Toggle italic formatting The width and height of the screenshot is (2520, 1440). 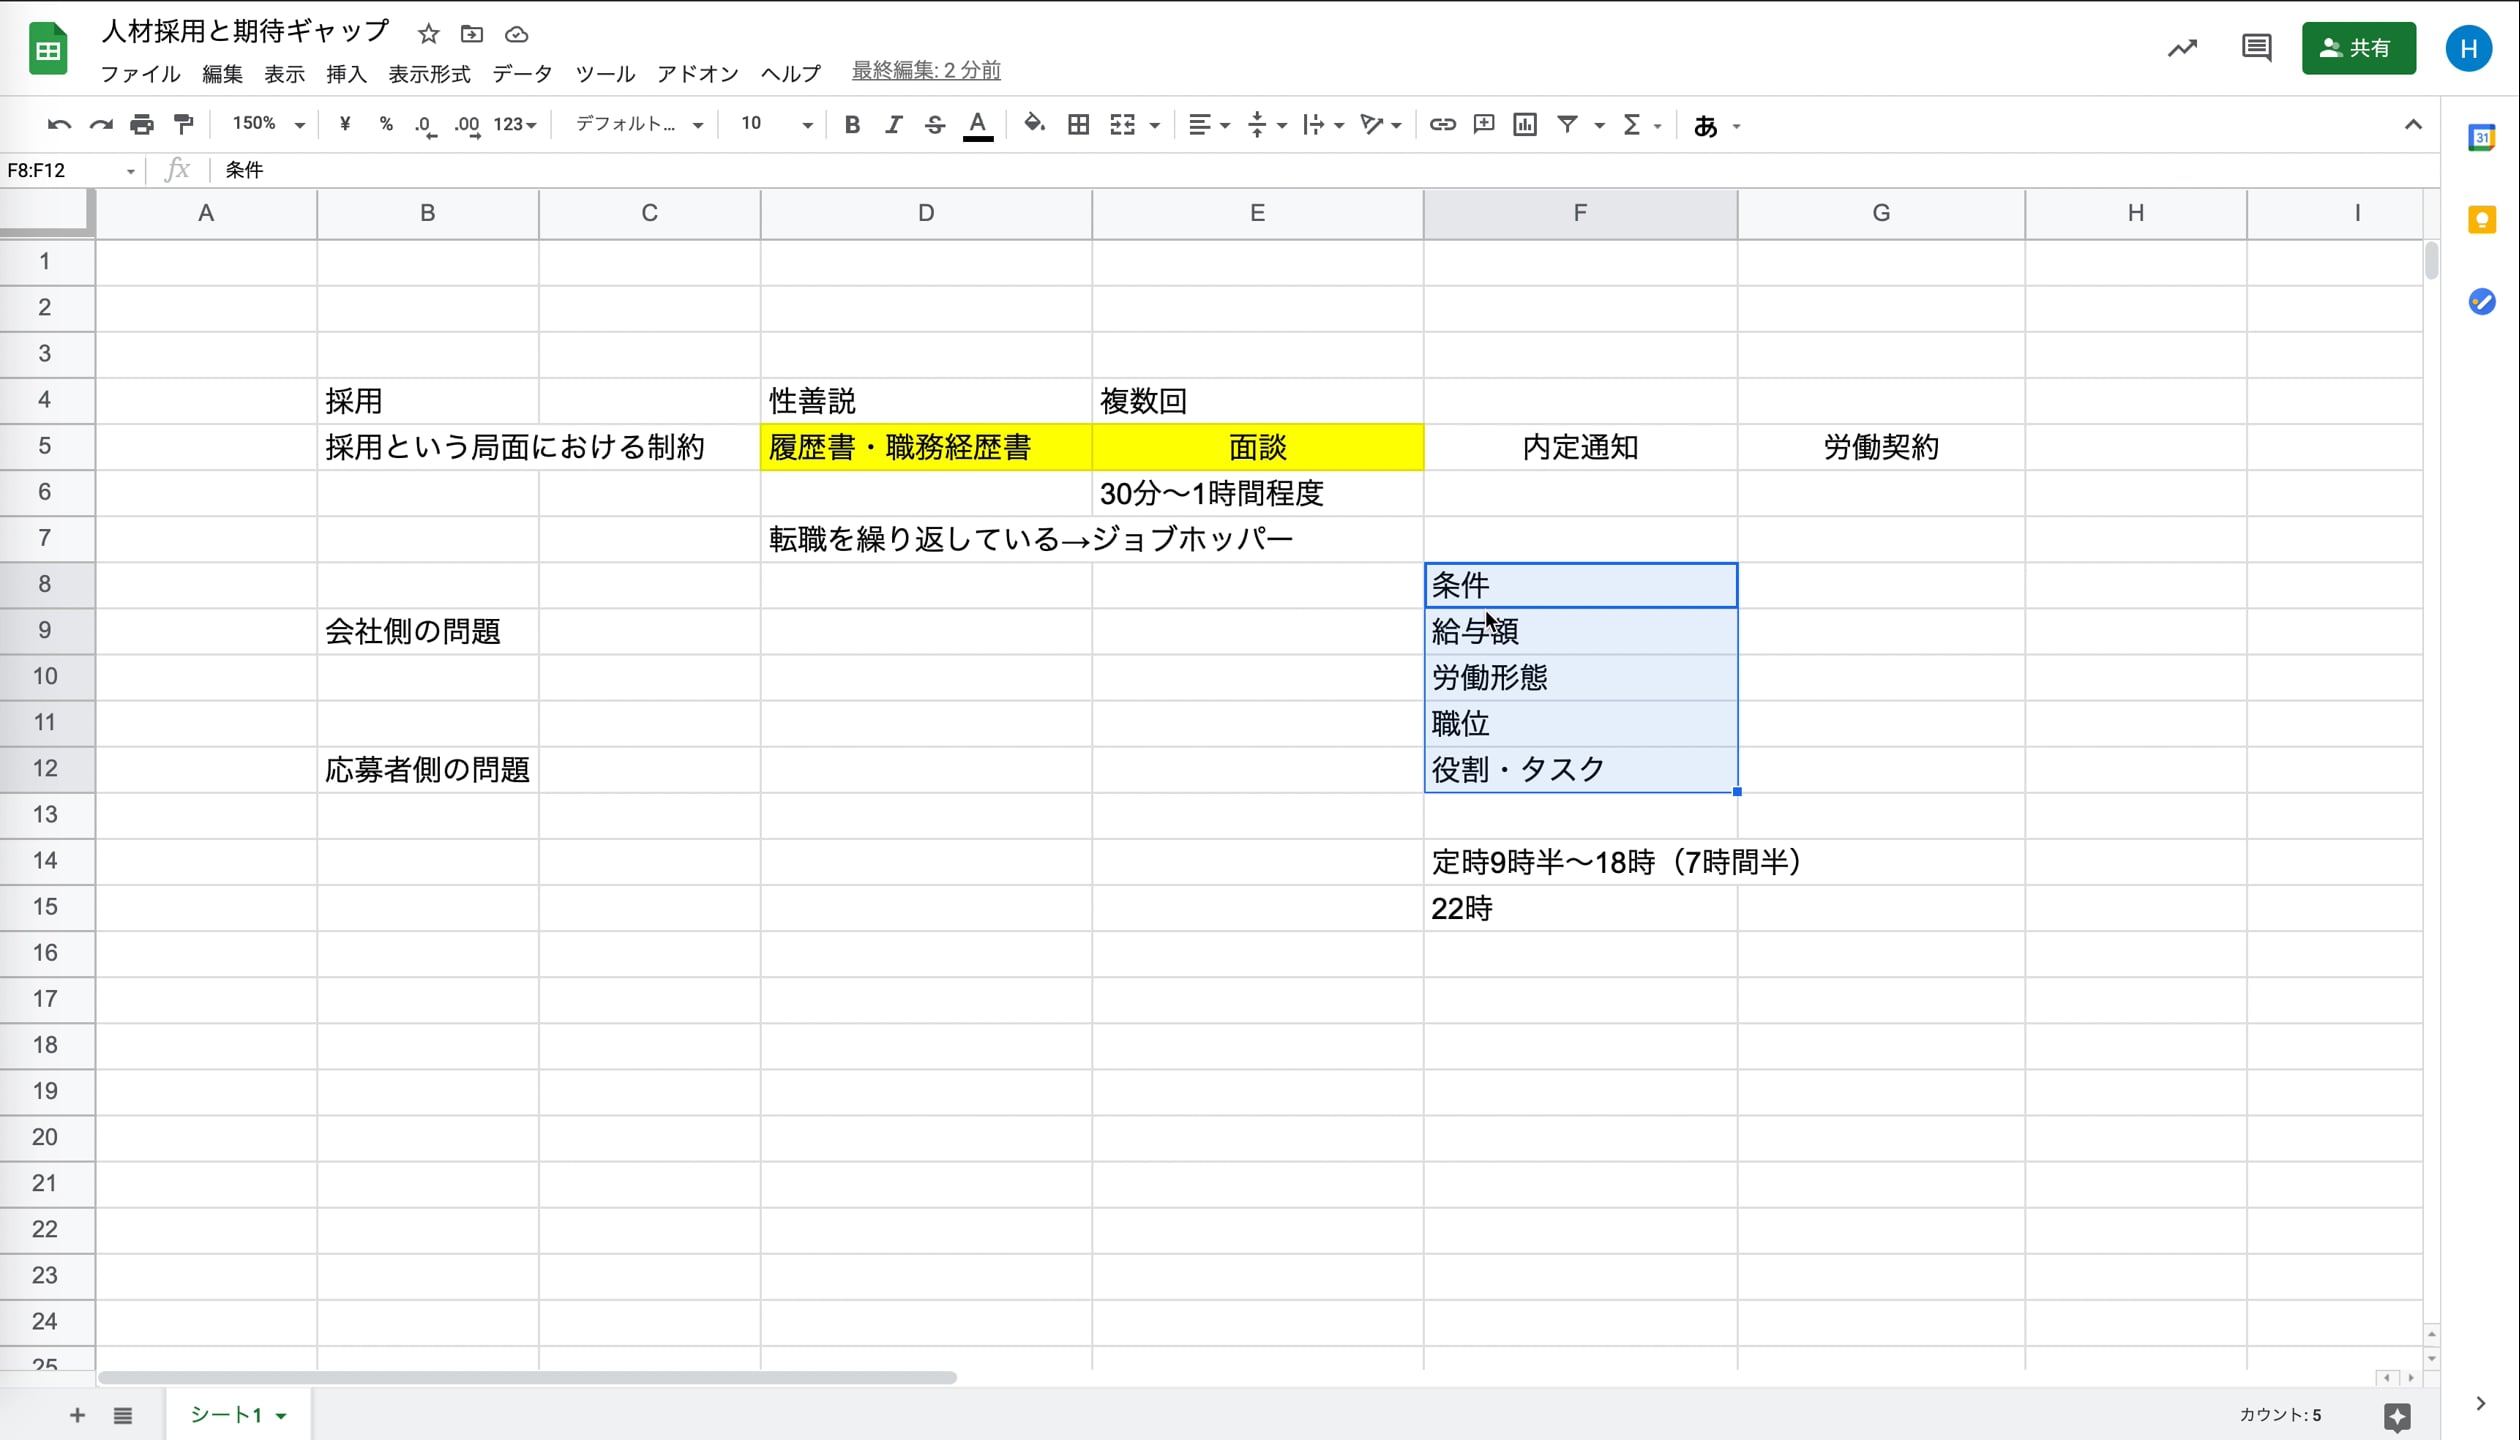coord(893,124)
